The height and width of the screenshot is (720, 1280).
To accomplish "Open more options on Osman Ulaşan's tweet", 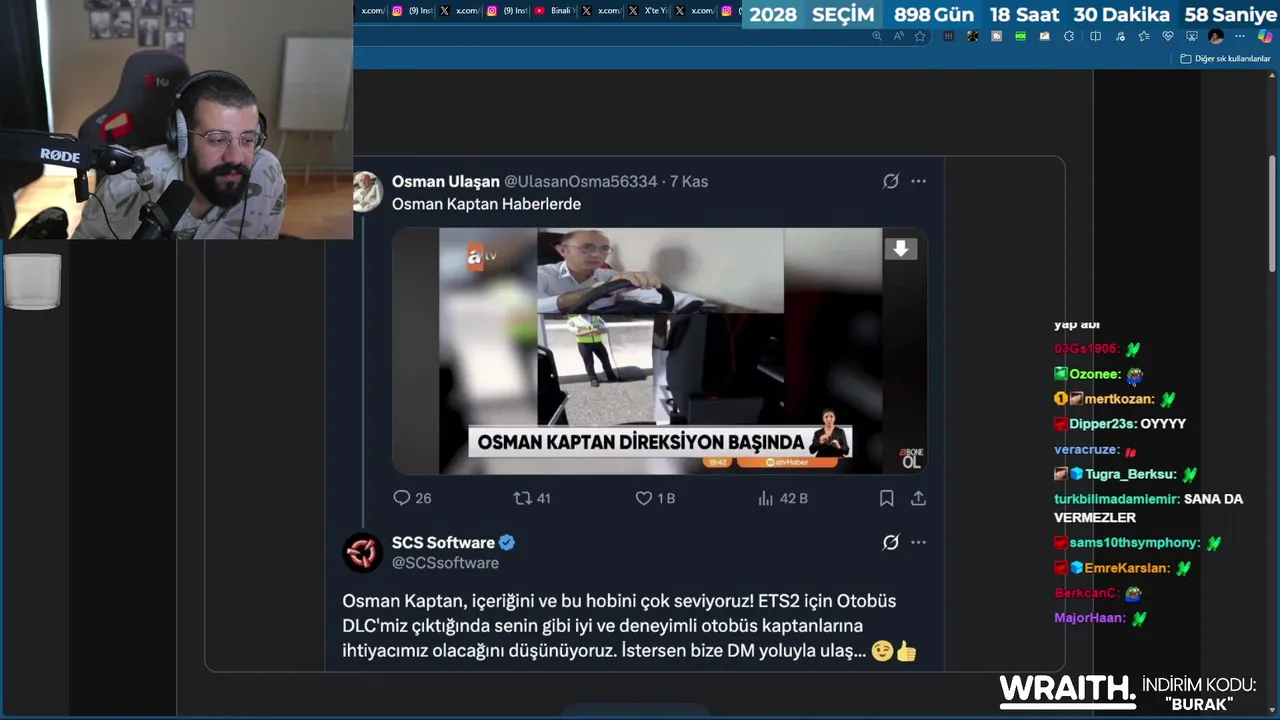I will tap(918, 181).
